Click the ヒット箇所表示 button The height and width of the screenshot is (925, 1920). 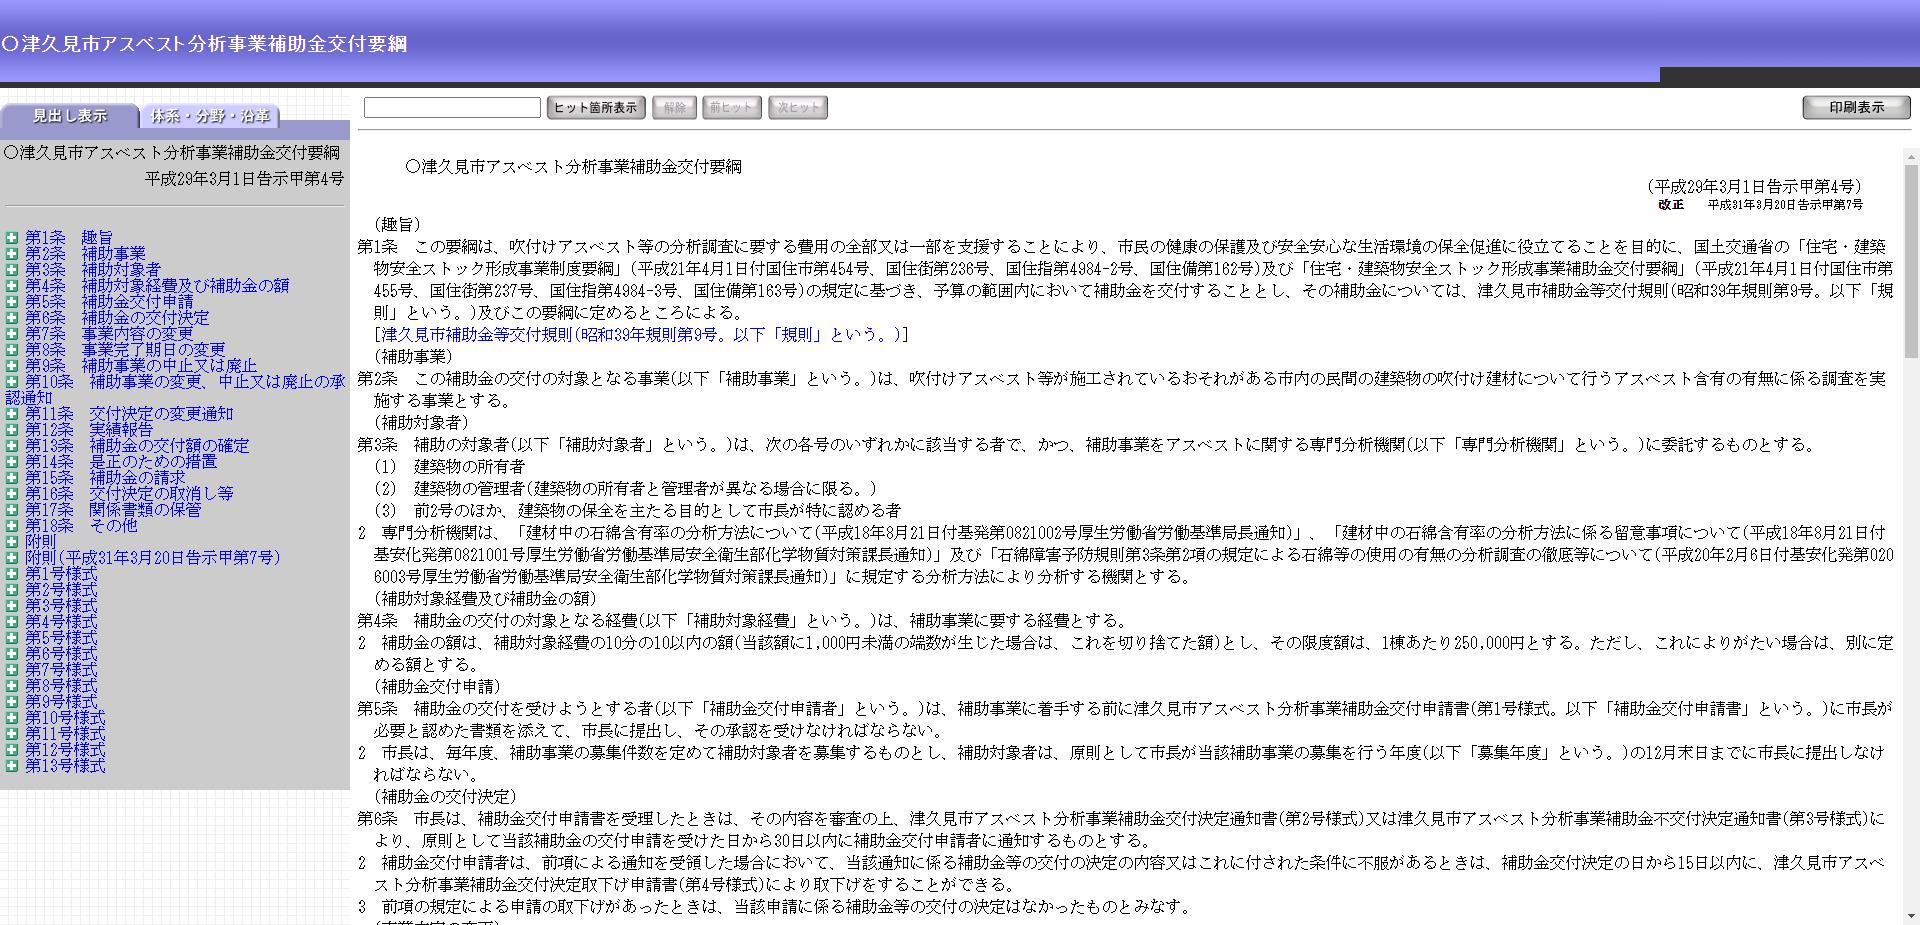pyautogui.click(x=596, y=107)
